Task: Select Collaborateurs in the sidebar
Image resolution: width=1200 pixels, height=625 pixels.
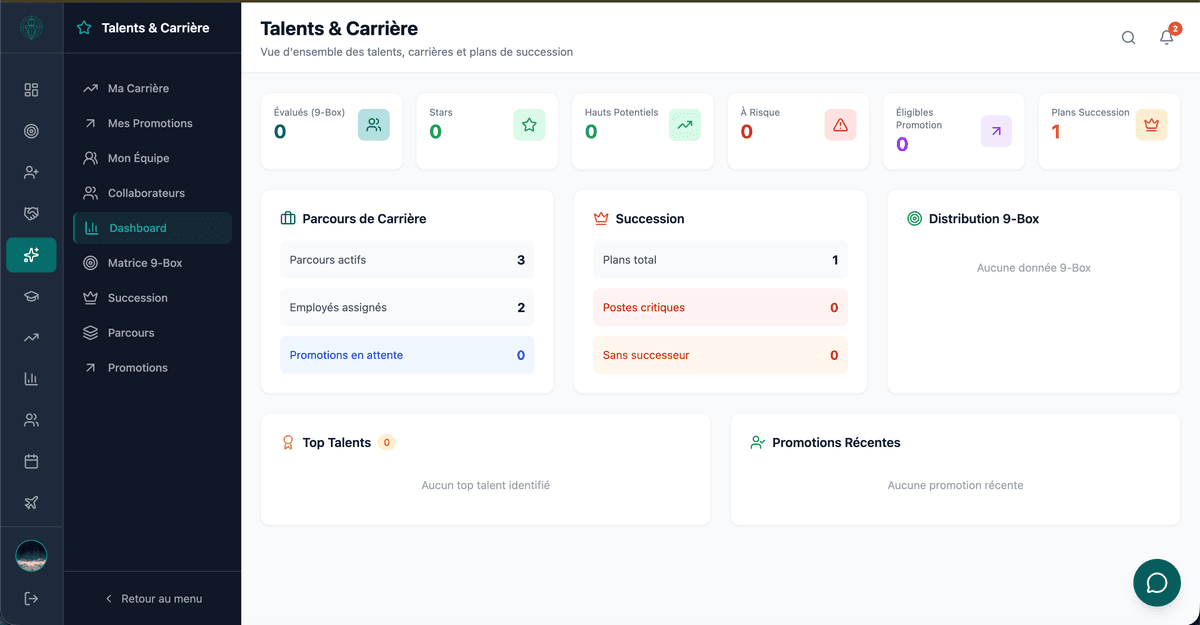Action: [x=146, y=193]
